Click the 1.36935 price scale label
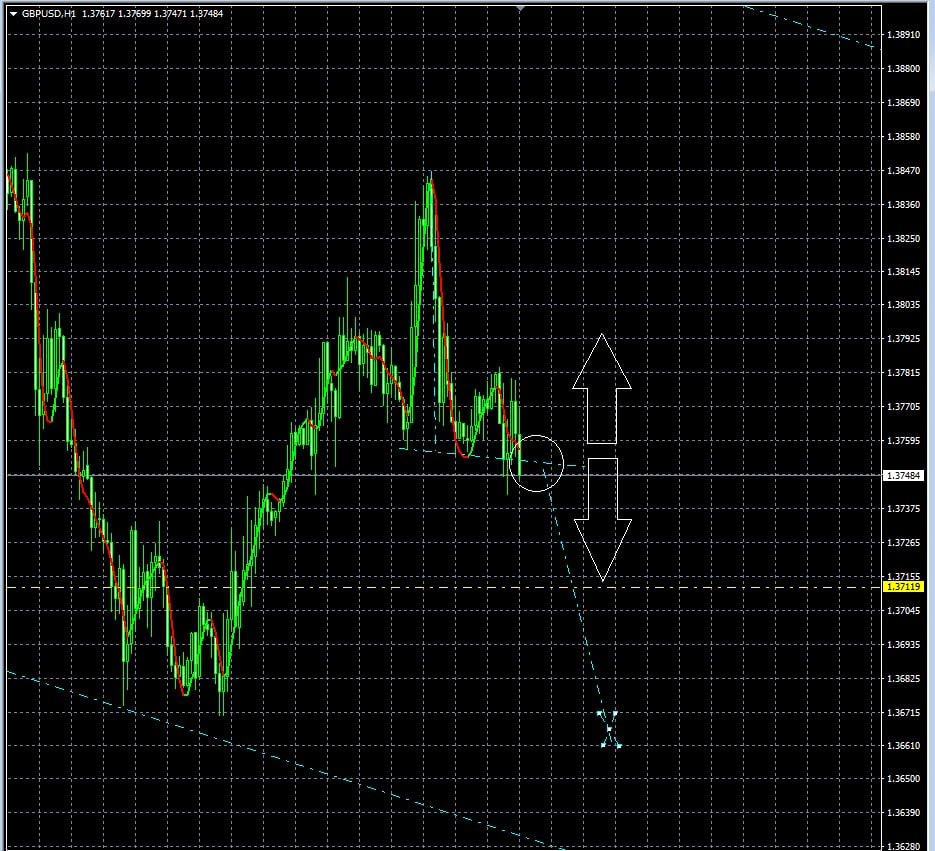 pyautogui.click(x=903, y=645)
